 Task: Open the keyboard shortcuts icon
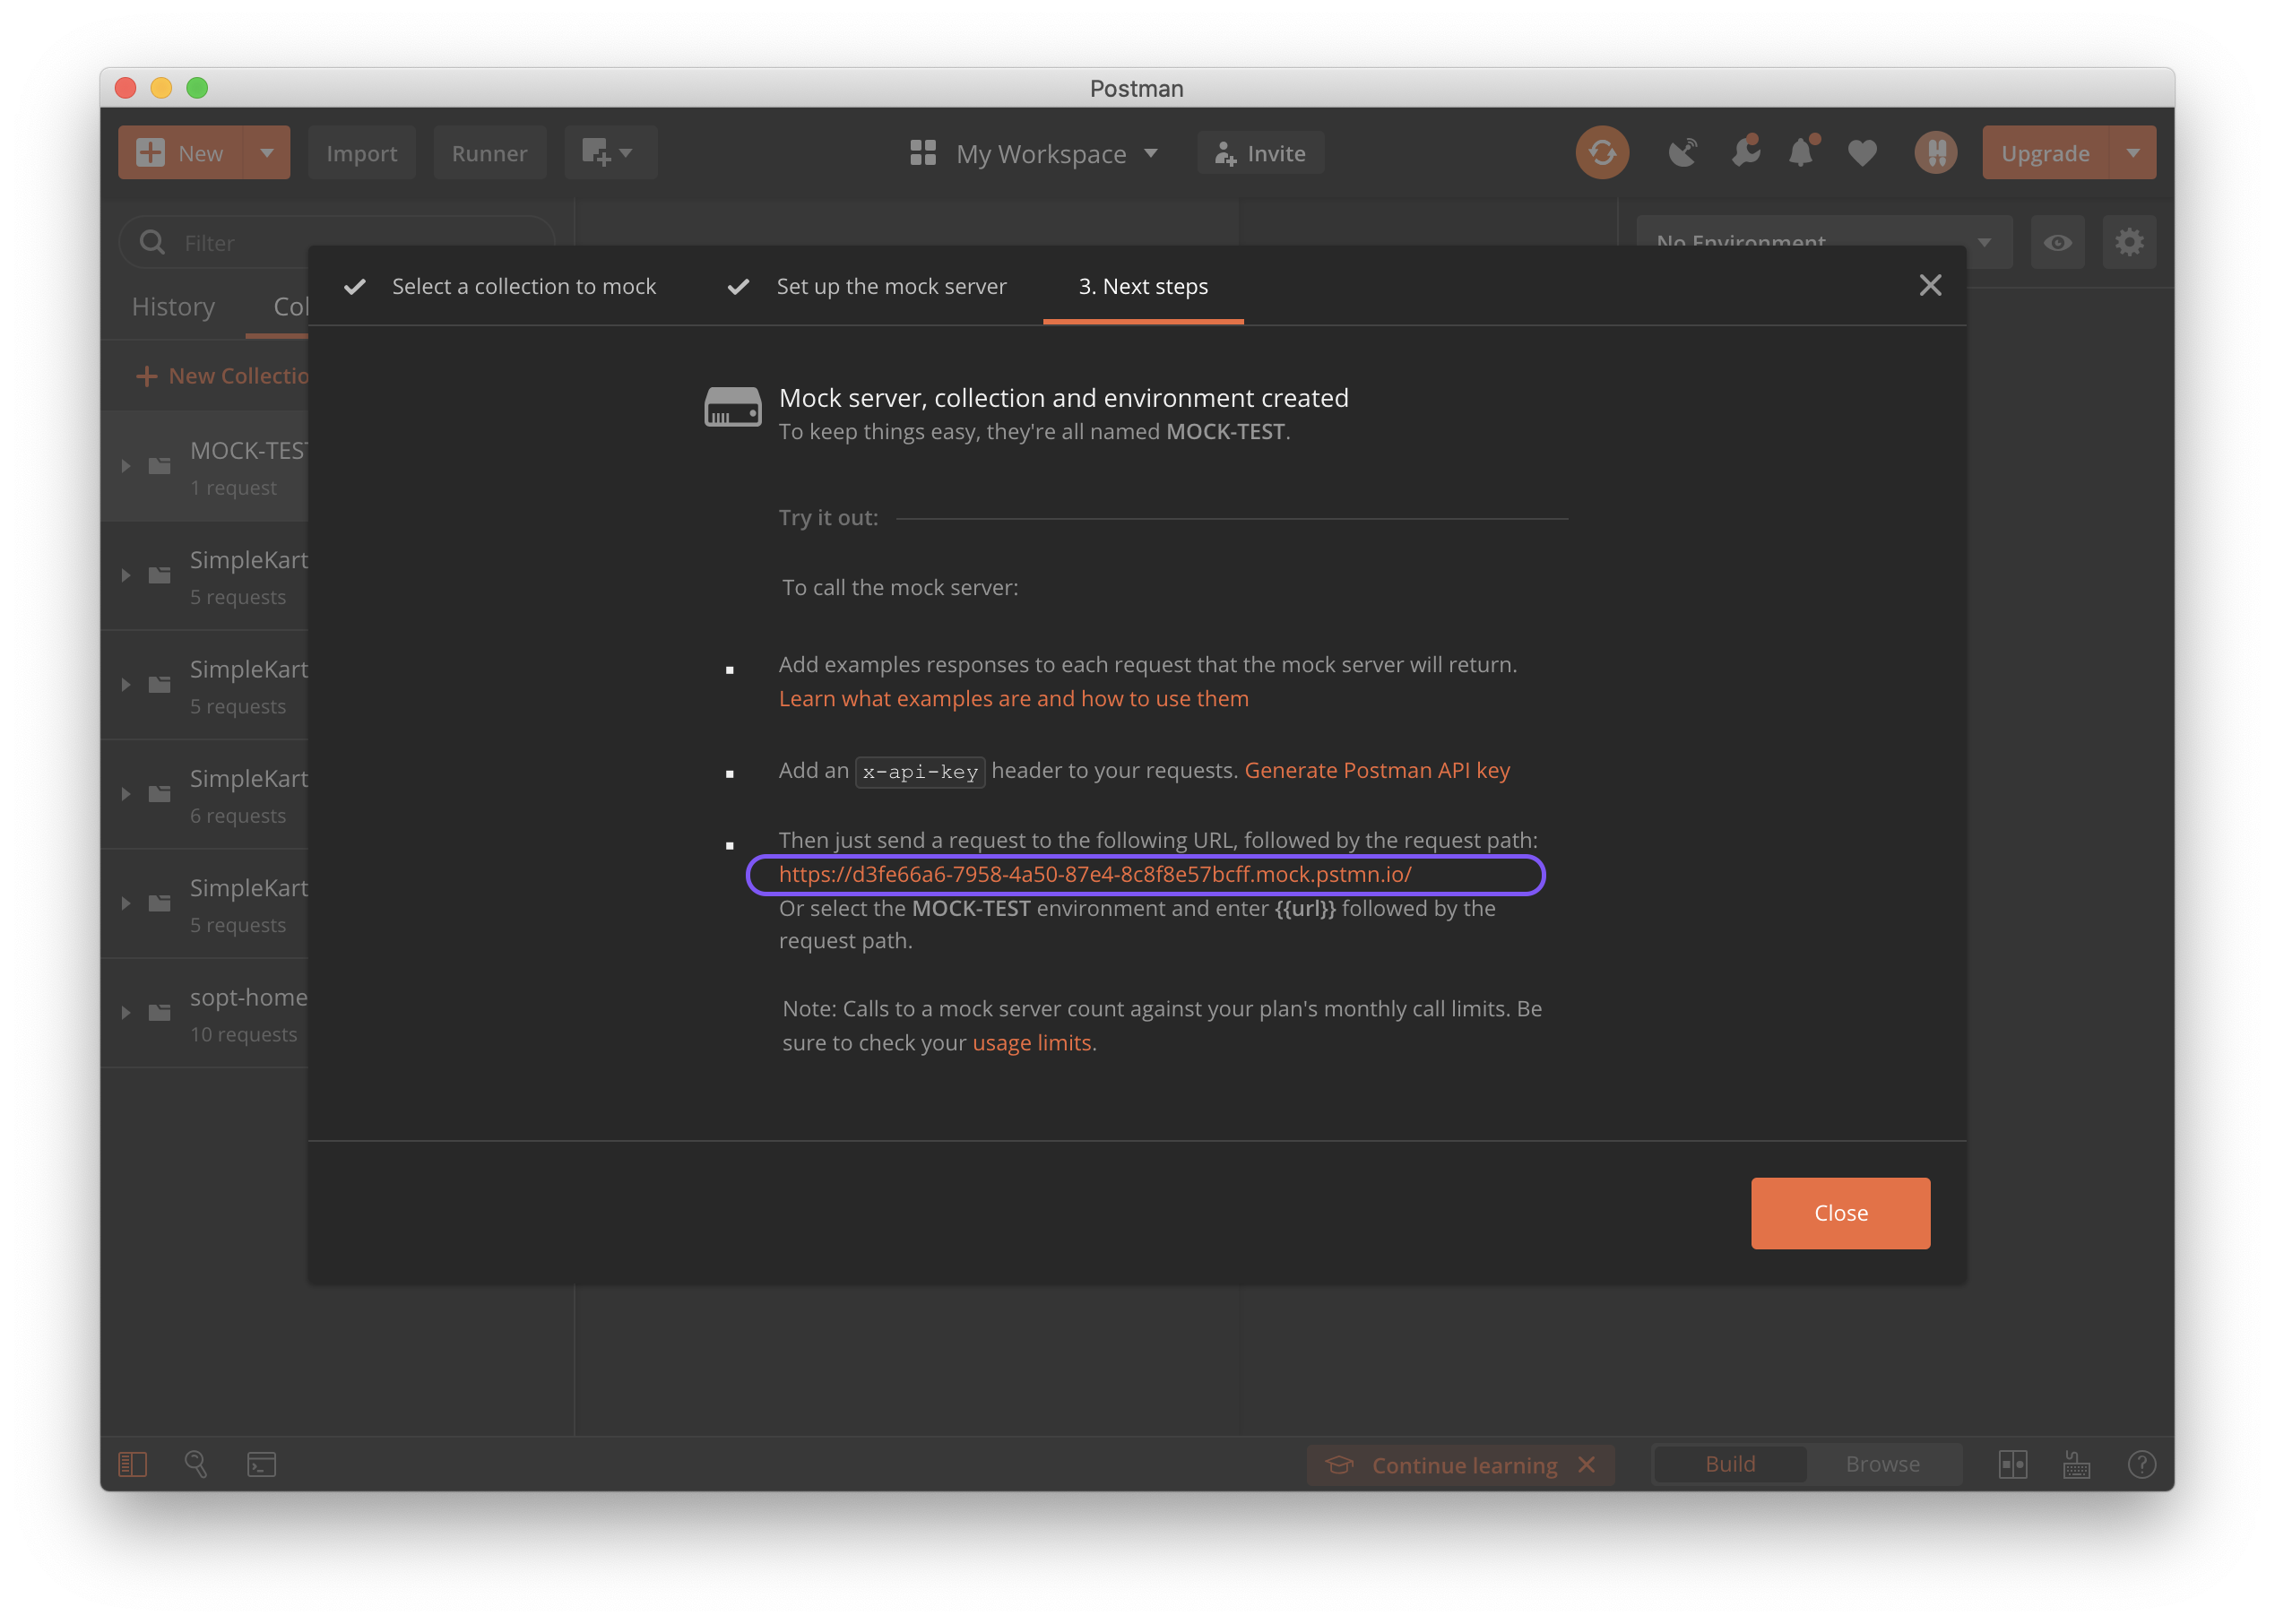point(2076,1464)
